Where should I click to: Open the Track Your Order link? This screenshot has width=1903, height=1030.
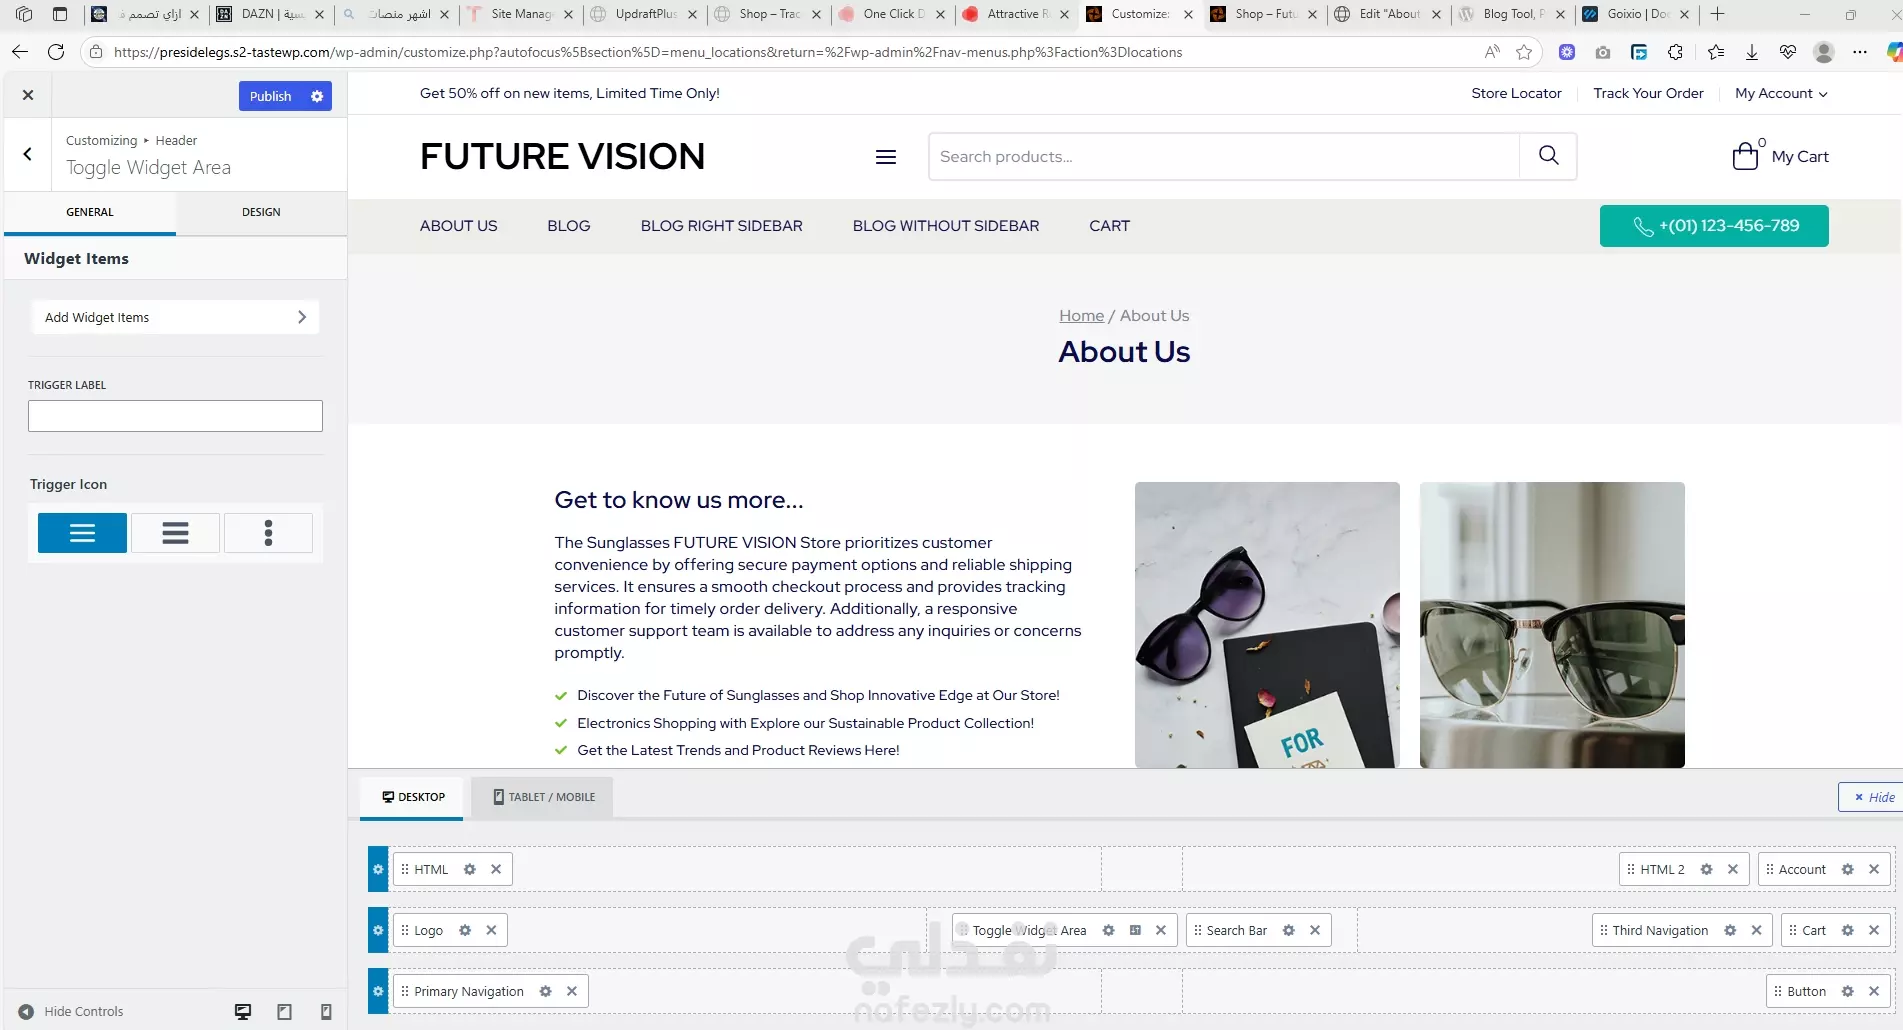coord(1648,93)
